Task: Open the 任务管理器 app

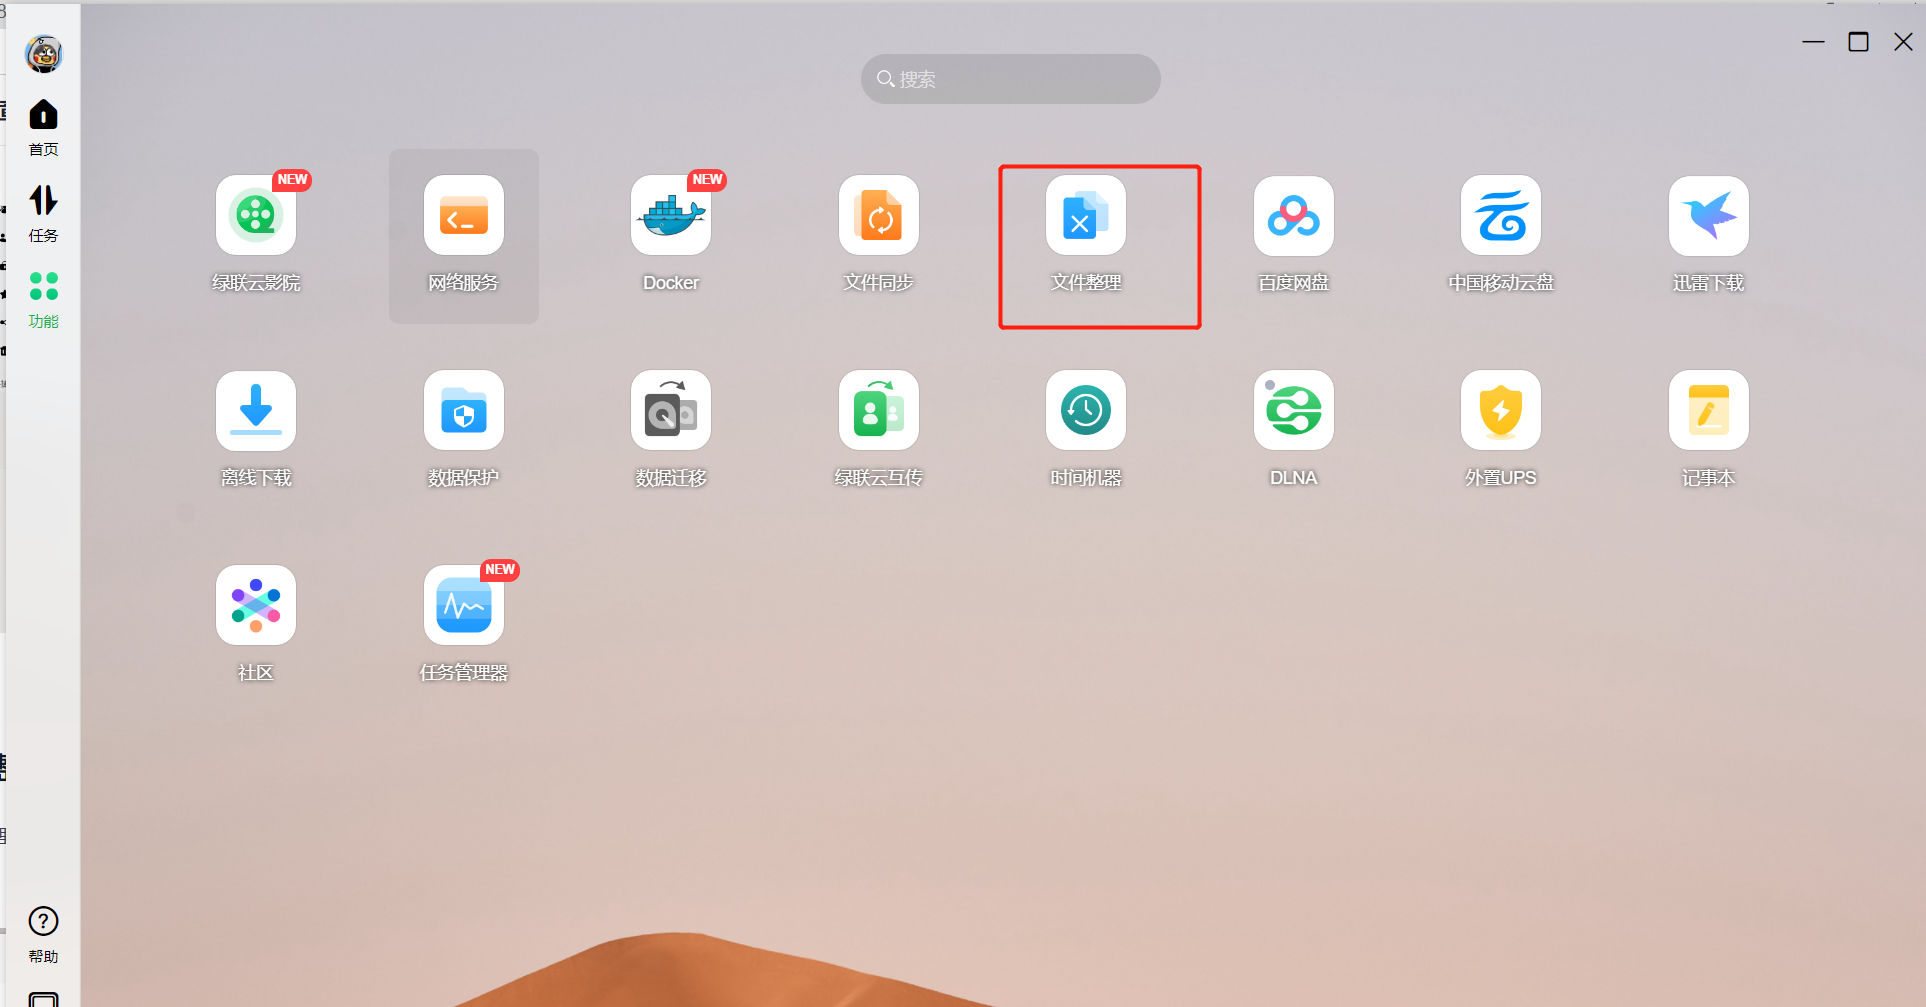Action: pos(464,605)
